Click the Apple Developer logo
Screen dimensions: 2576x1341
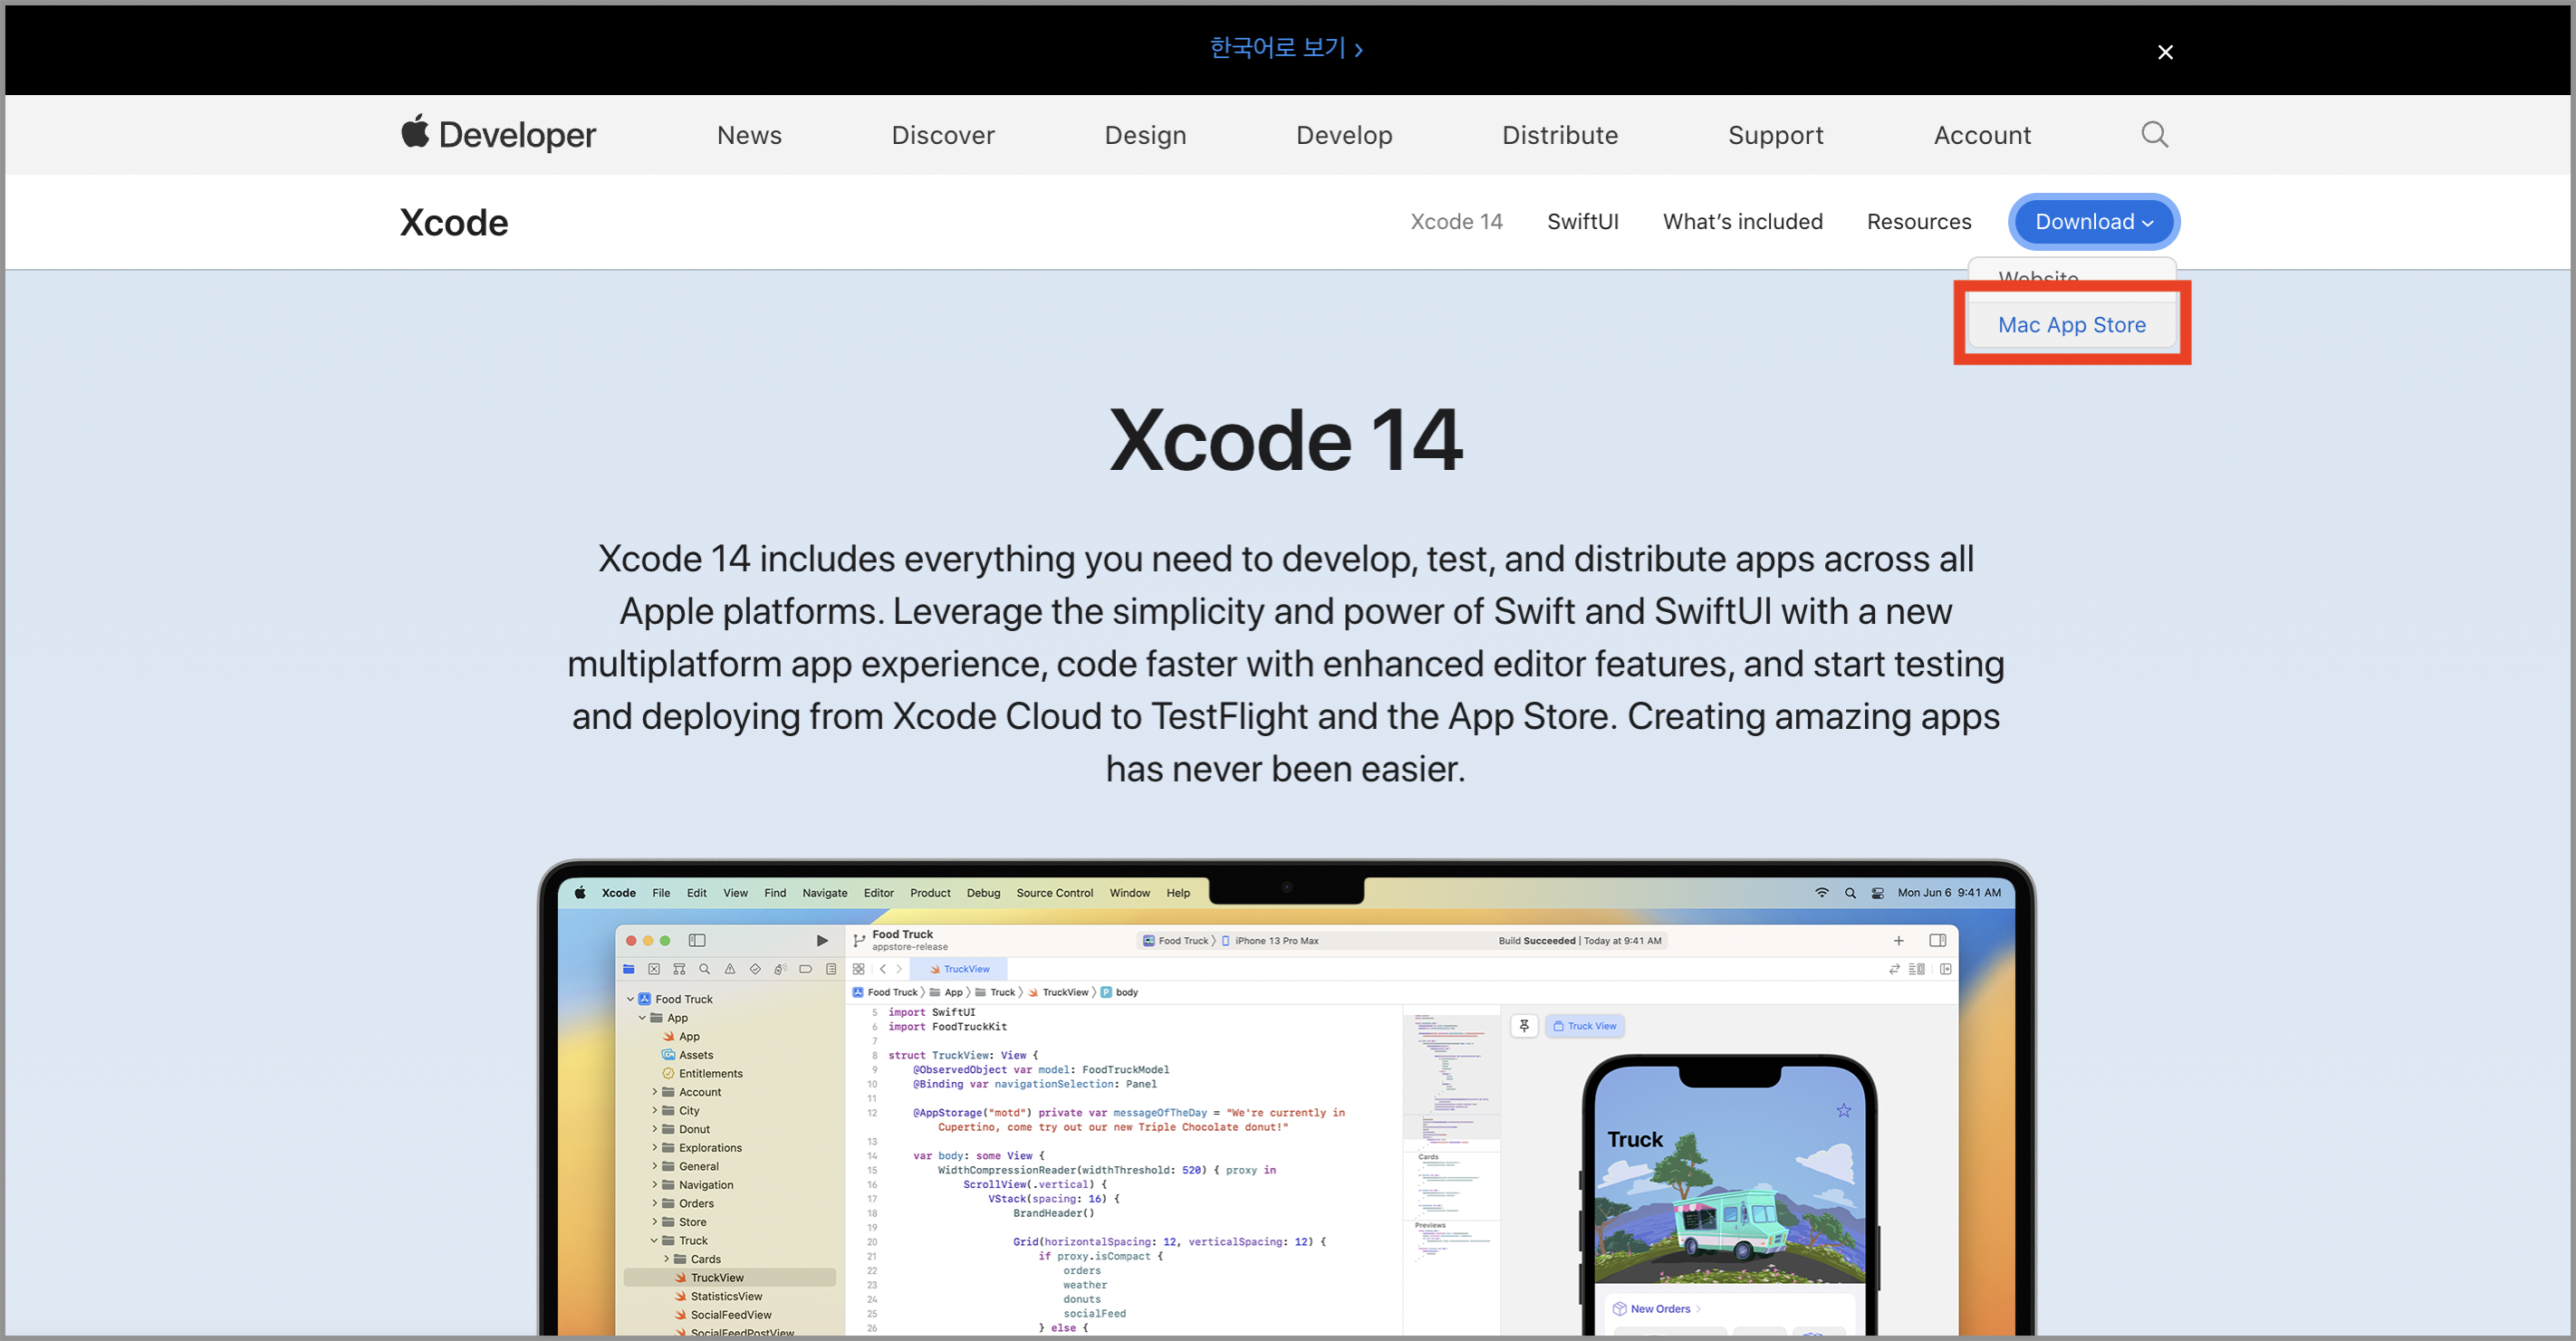tap(498, 134)
